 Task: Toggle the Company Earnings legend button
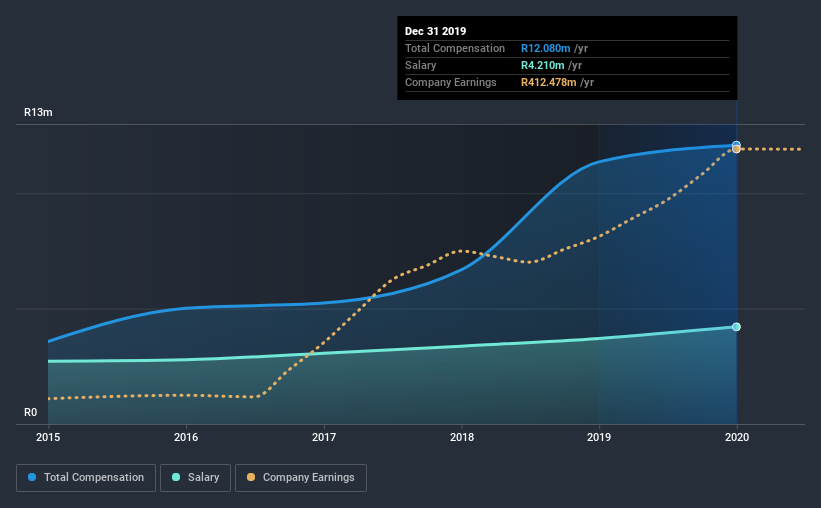(301, 478)
